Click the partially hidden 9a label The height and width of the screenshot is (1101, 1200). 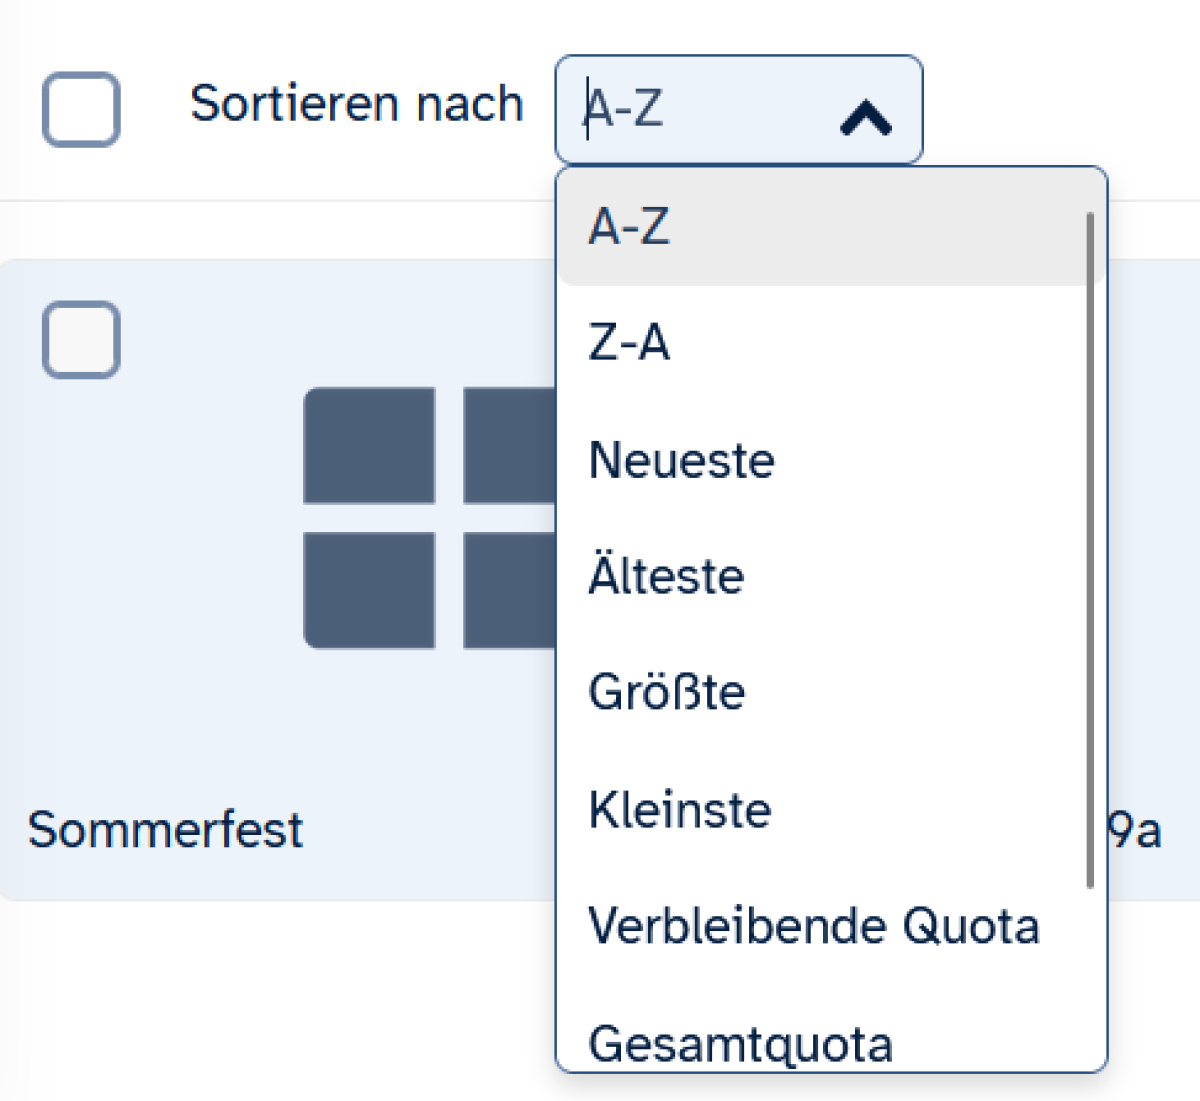pos(1136,831)
